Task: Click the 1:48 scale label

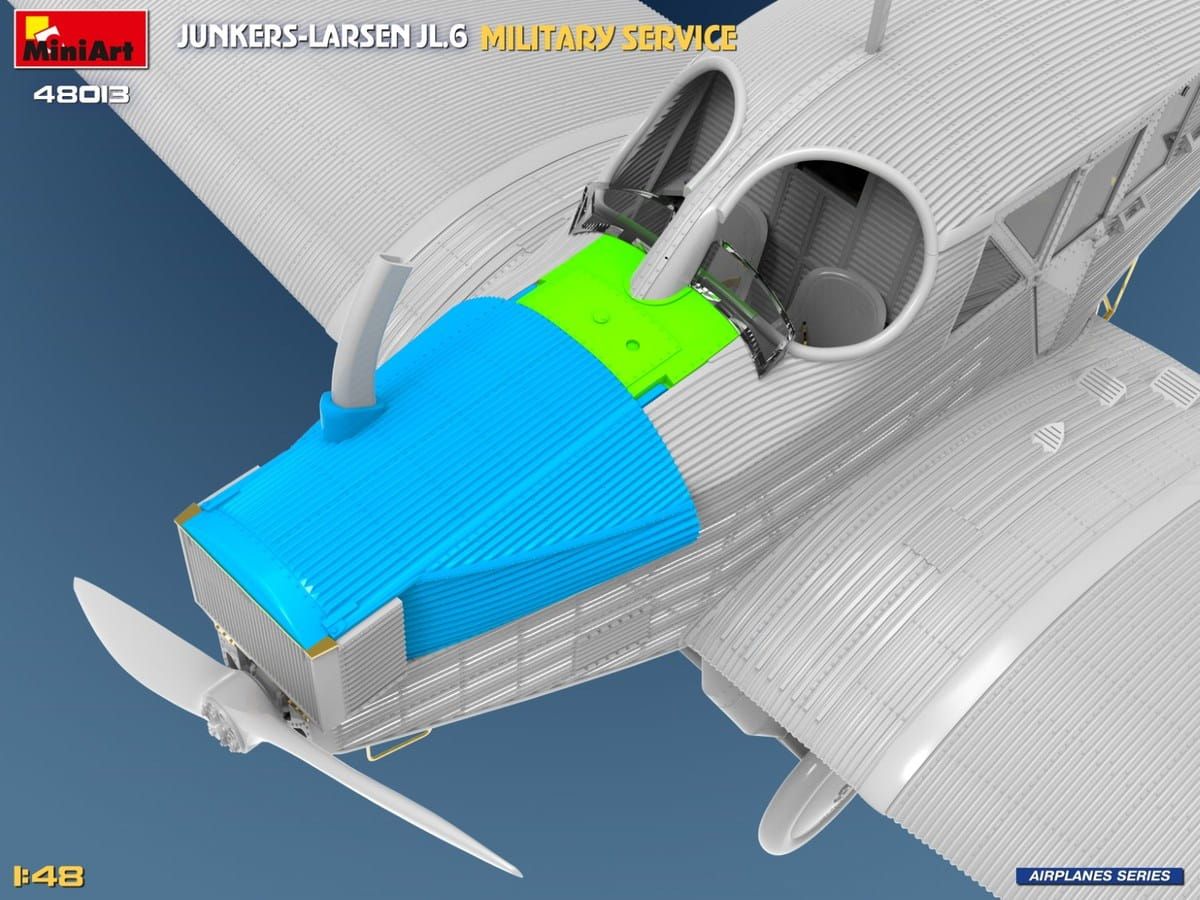Action: pyautogui.click(x=48, y=876)
